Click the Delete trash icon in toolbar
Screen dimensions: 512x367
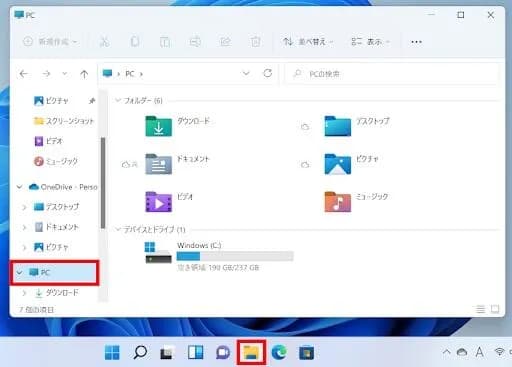tap(256, 42)
